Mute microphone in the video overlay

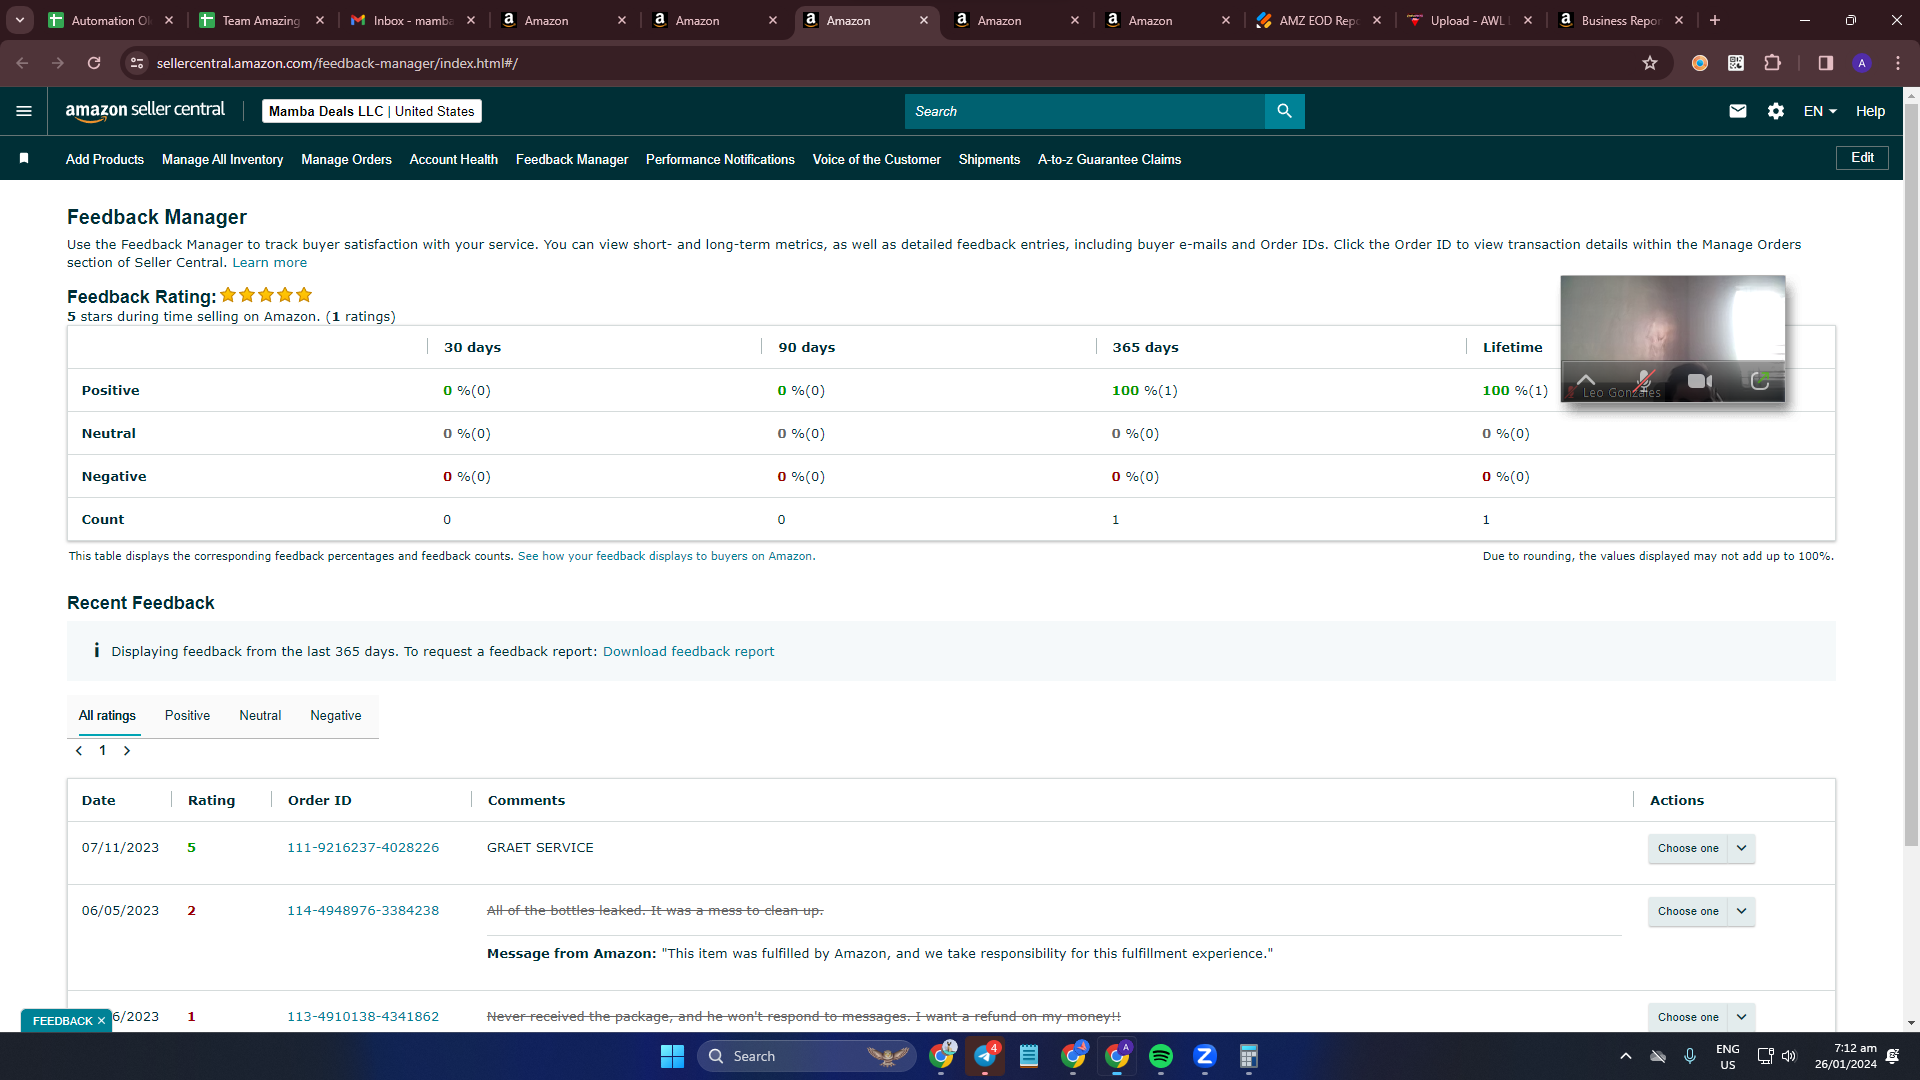pyautogui.click(x=1644, y=381)
